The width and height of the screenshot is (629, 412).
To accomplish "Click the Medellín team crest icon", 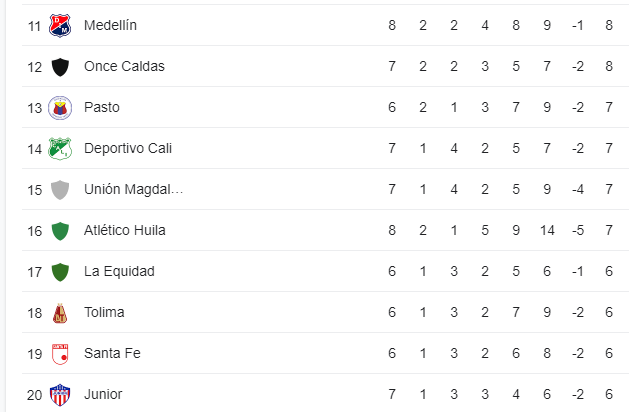I will click(60, 25).
